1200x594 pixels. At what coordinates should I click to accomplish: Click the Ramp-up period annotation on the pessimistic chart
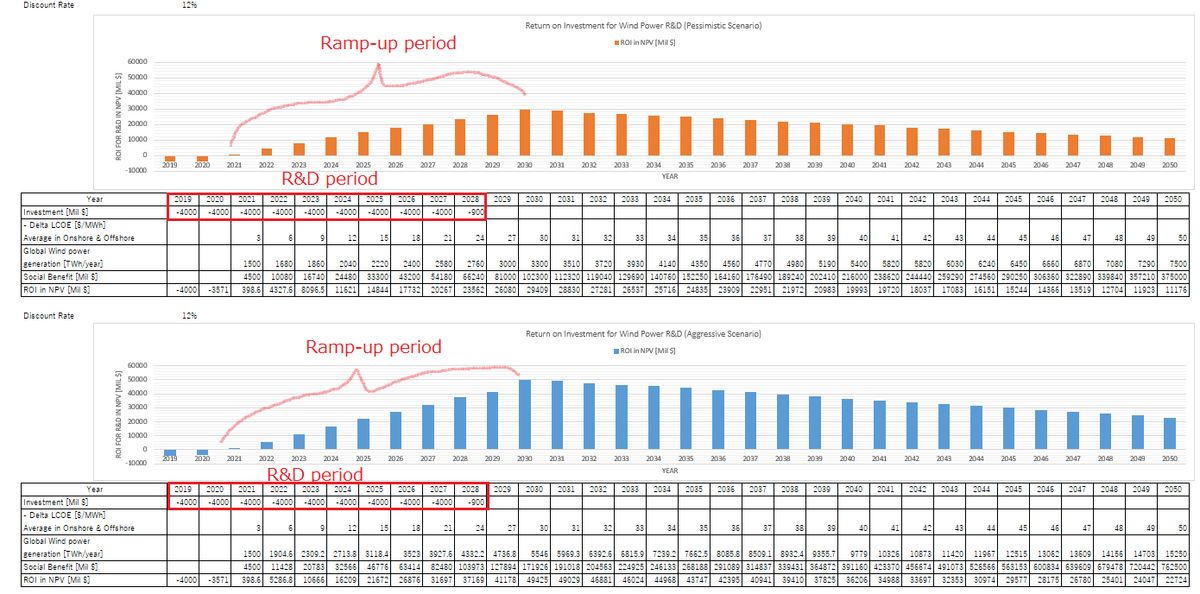point(387,43)
